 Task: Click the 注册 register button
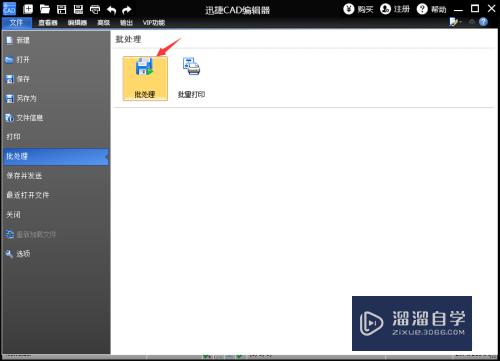tap(395, 9)
